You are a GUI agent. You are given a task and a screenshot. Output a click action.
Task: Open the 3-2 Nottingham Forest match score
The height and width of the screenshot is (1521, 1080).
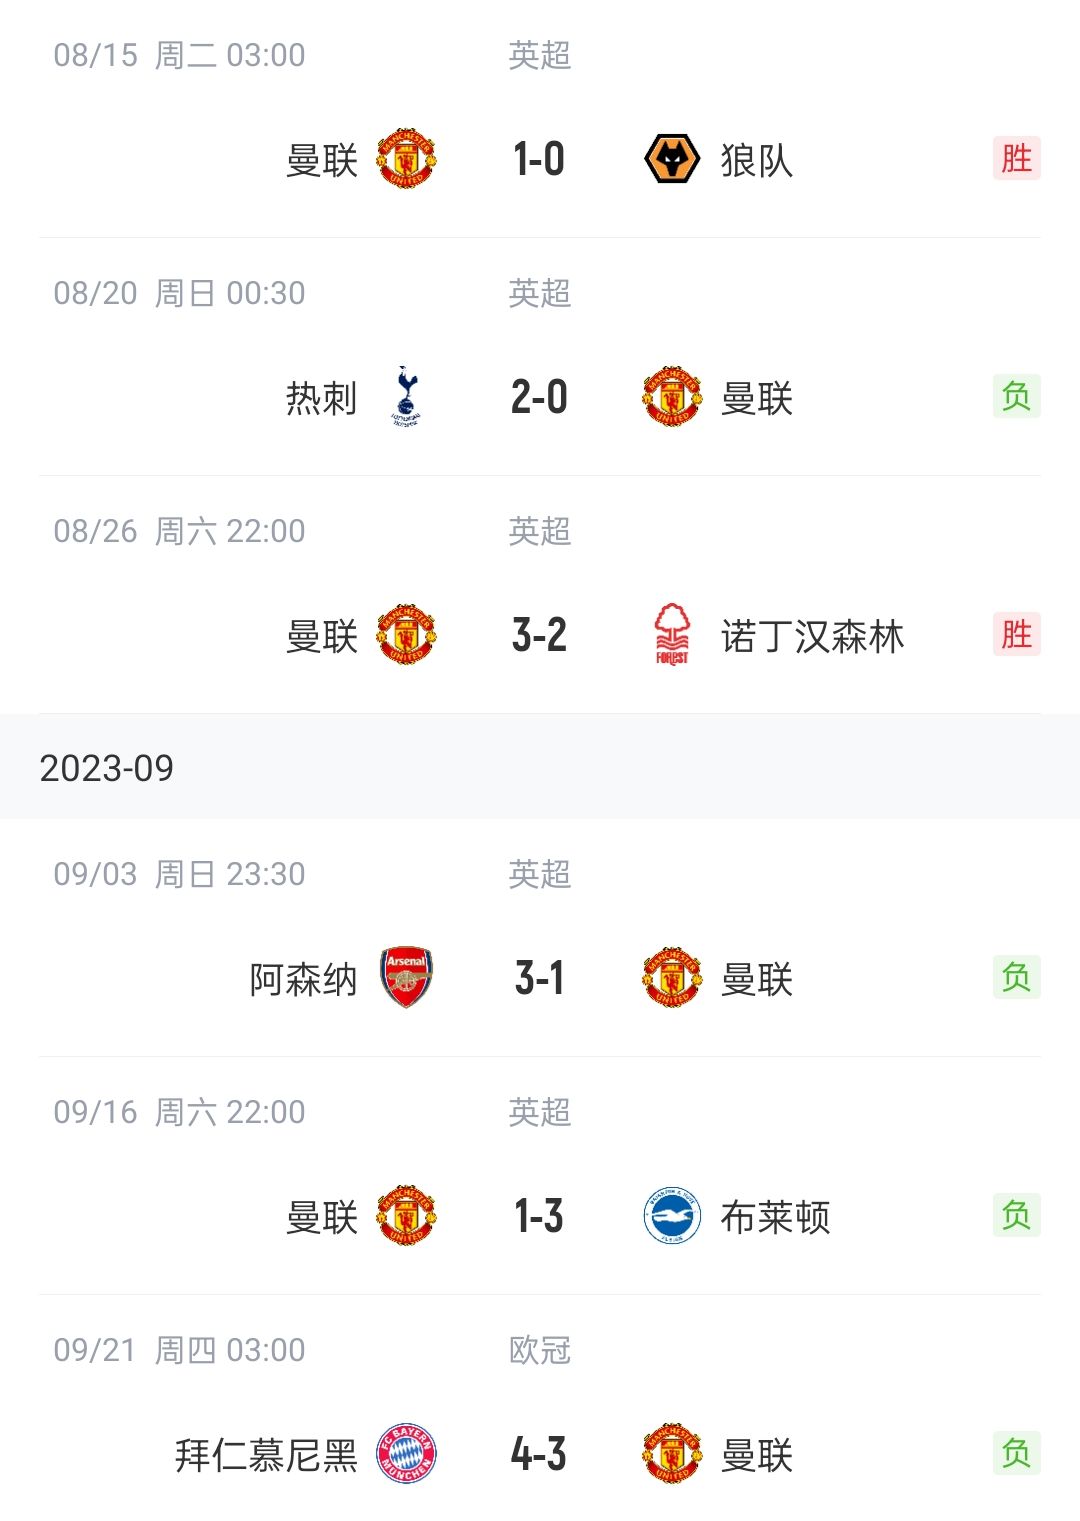tap(539, 635)
